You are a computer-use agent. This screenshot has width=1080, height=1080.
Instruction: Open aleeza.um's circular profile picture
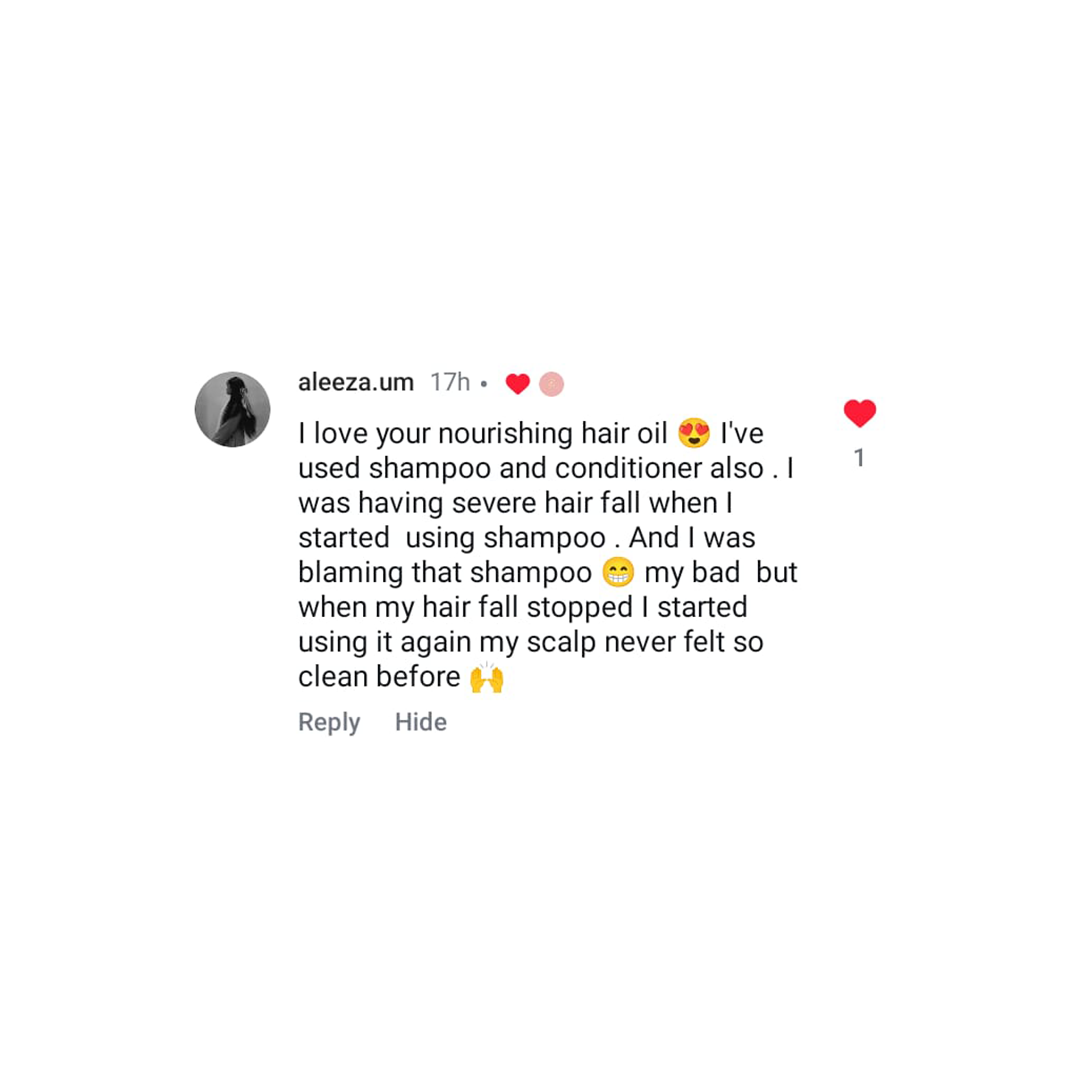click(232, 409)
